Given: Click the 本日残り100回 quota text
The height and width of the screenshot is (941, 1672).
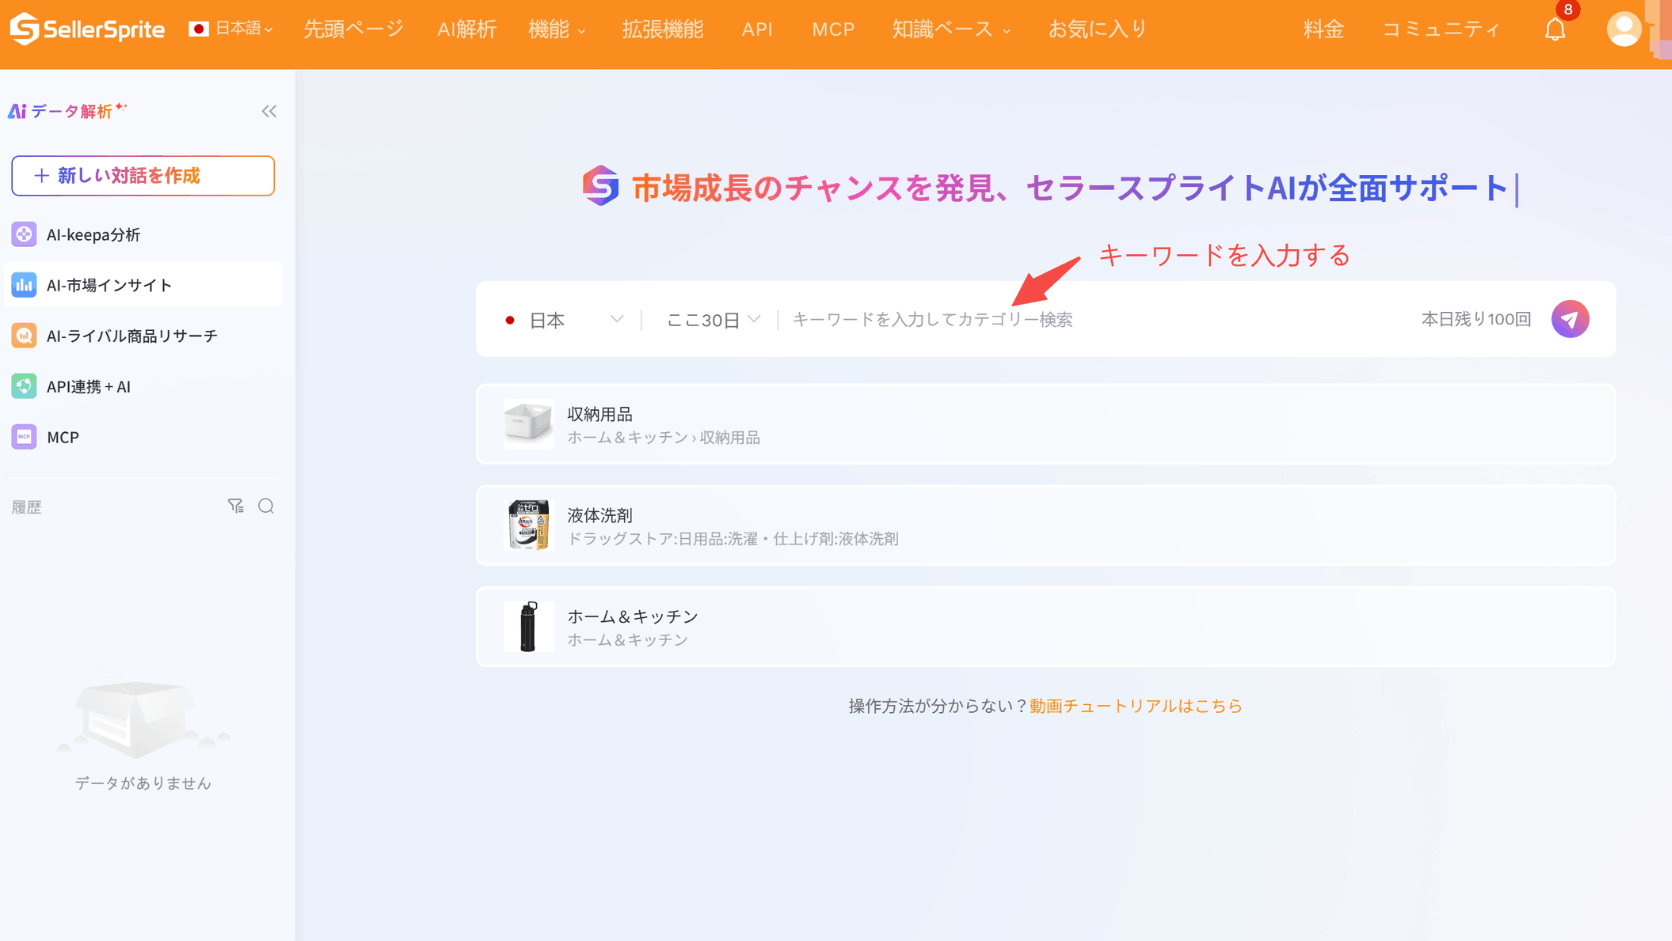Looking at the screenshot, I should click(x=1476, y=319).
